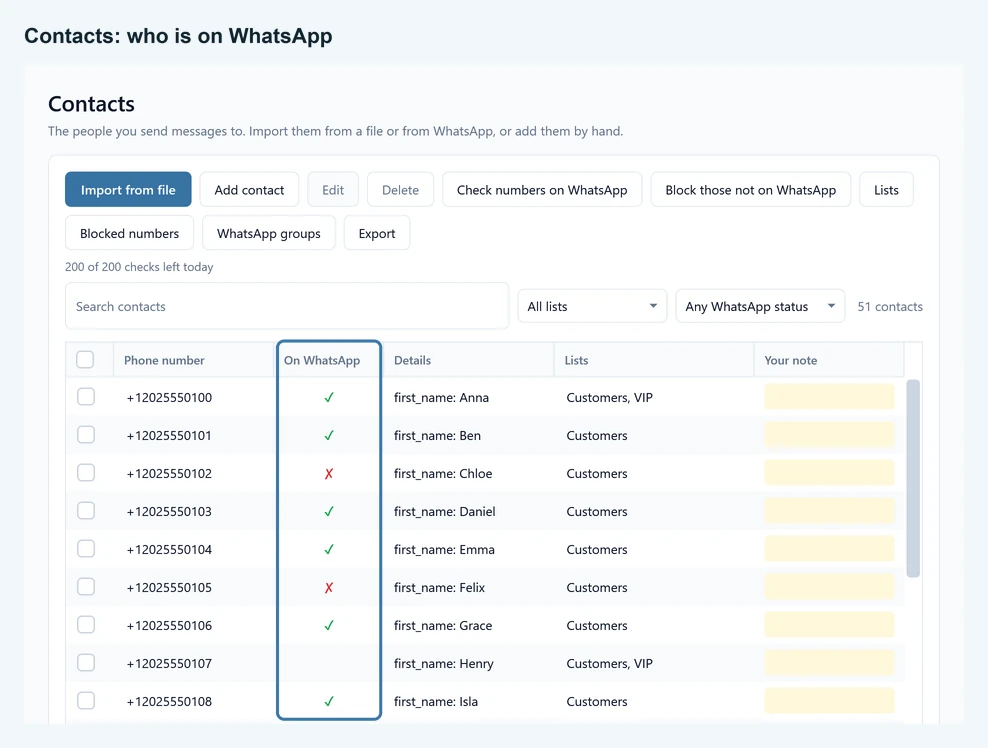Click 'Customers' in Grace's row
Image resolution: width=988 pixels, height=748 pixels.
tap(597, 625)
